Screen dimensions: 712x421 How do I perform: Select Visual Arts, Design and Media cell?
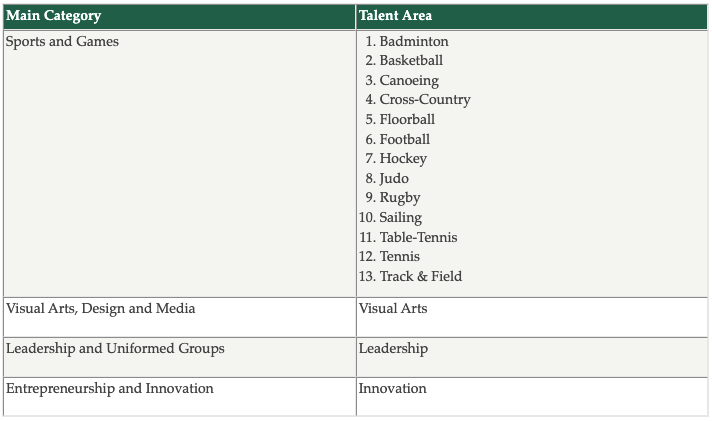179,317
